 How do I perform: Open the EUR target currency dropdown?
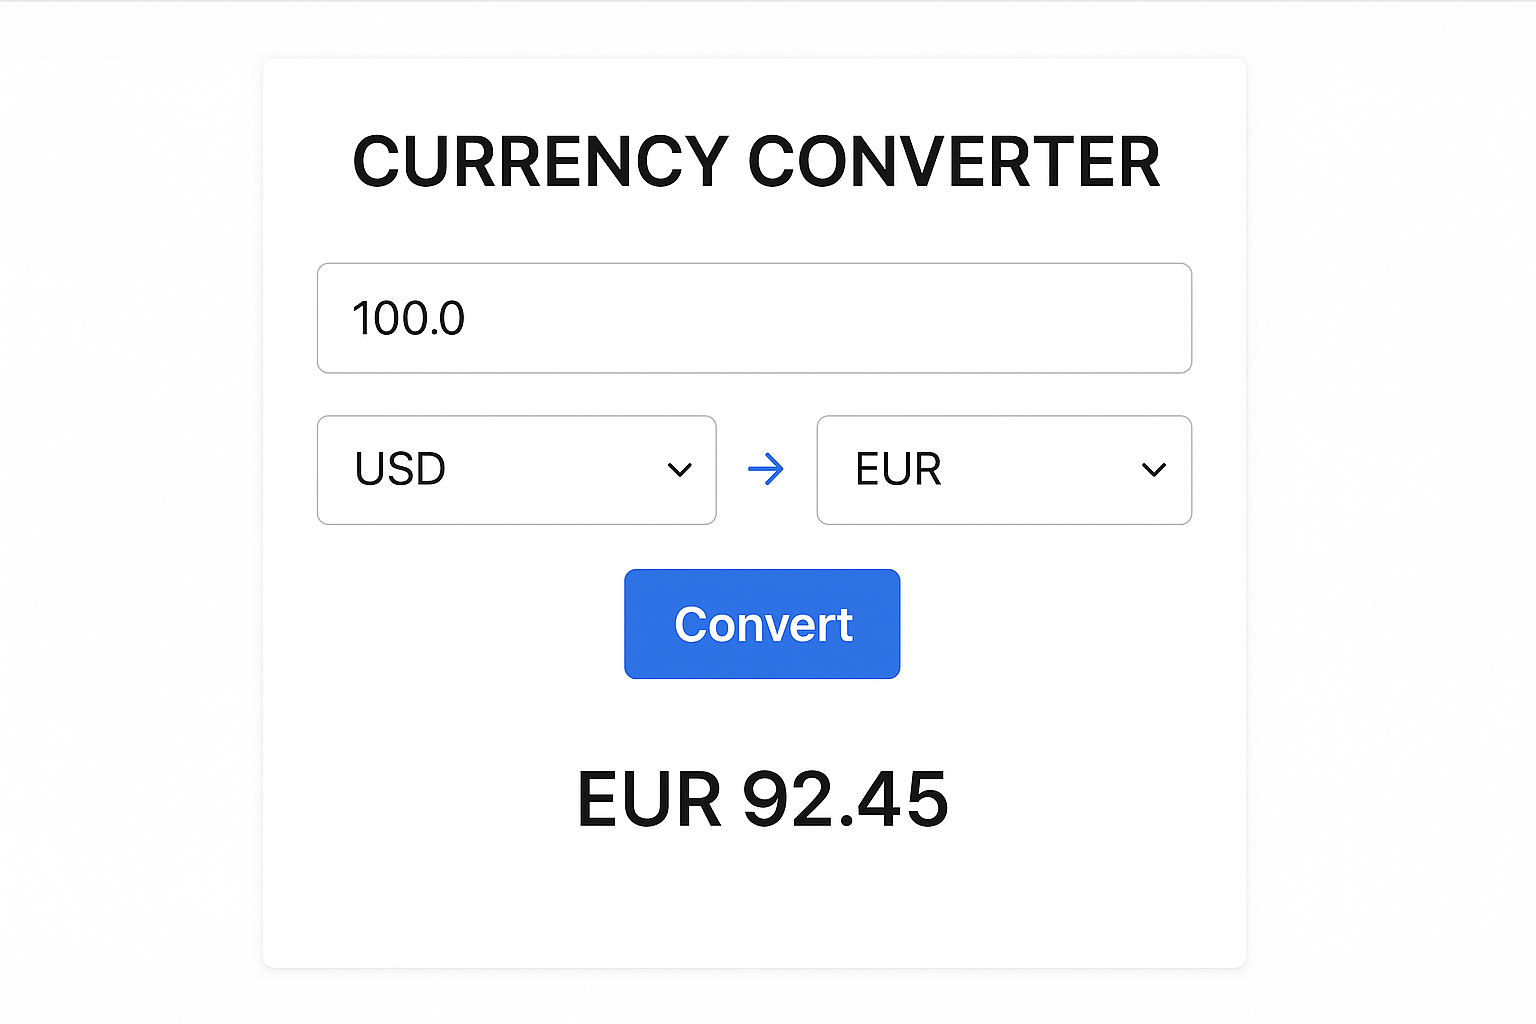[x=1004, y=470]
